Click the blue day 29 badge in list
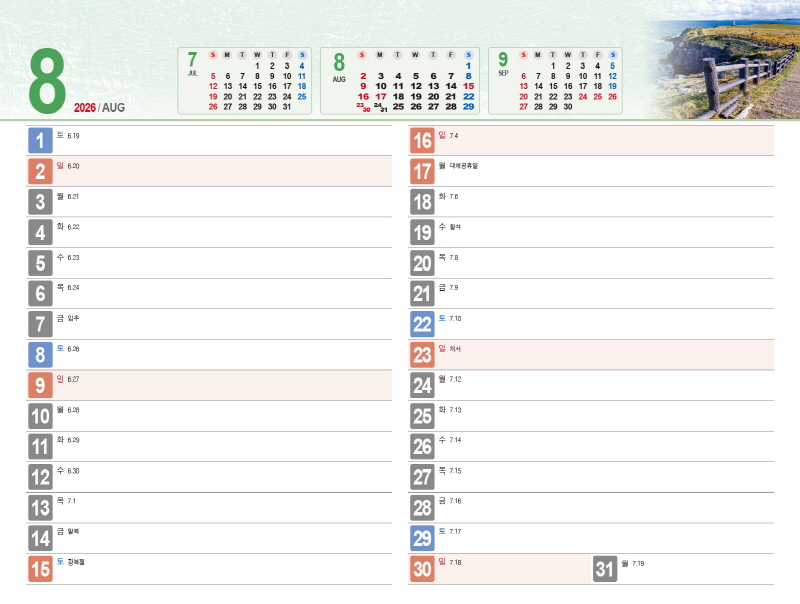Image resolution: width=800 pixels, height=604 pixels. click(422, 538)
